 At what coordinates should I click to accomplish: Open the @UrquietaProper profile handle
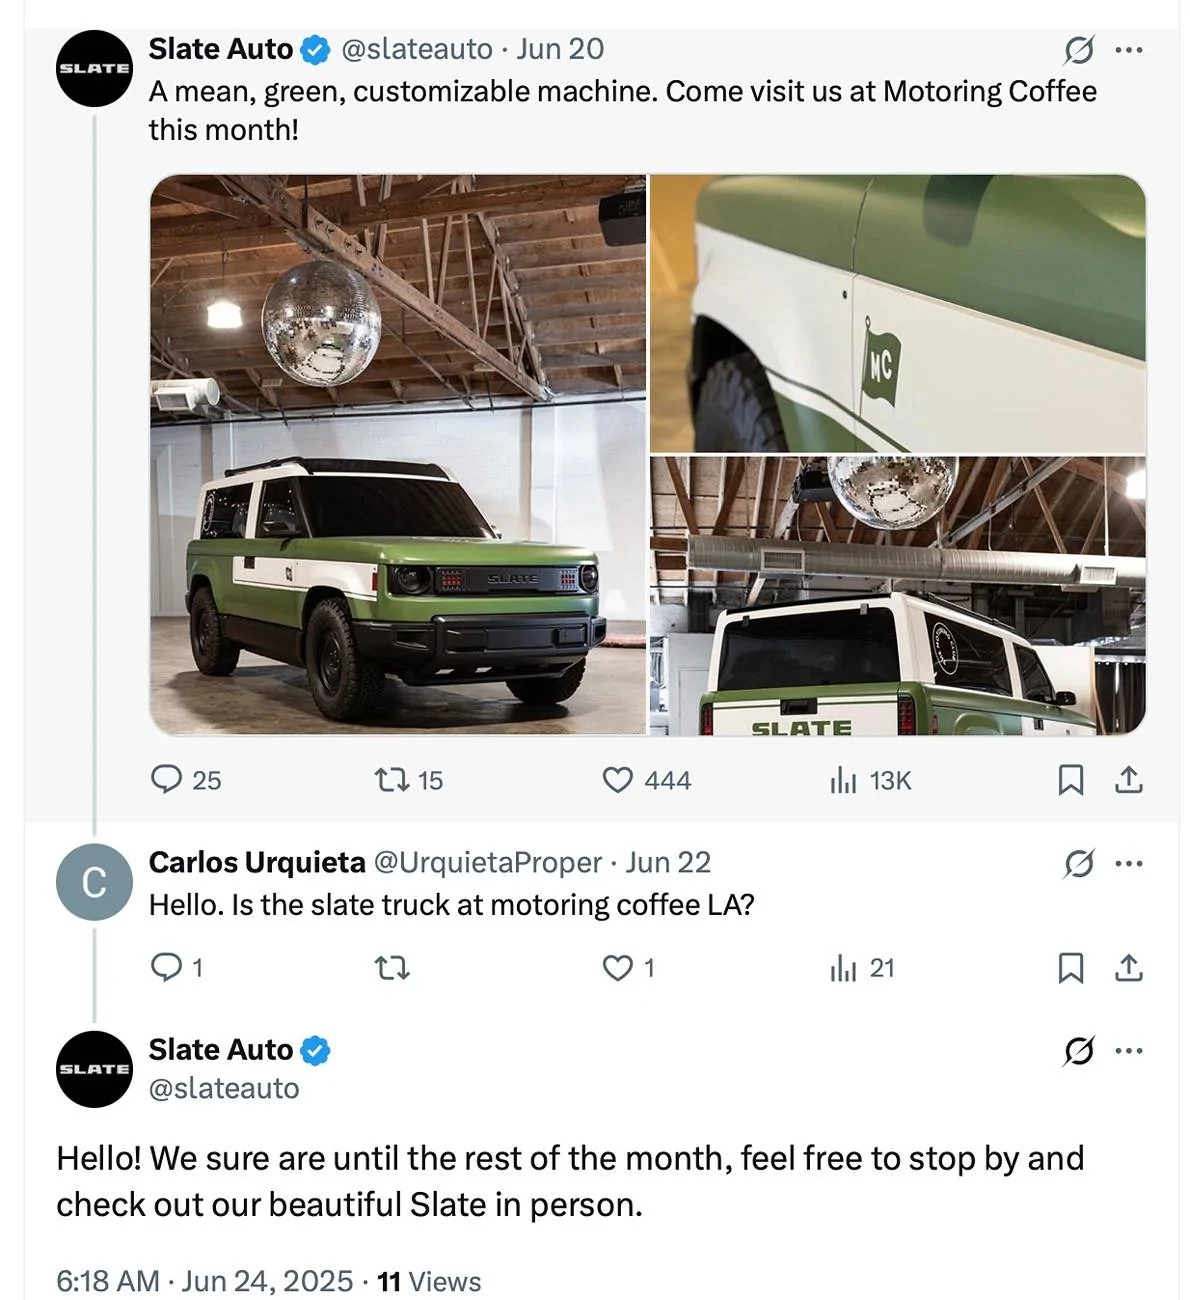tap(487, 862)
